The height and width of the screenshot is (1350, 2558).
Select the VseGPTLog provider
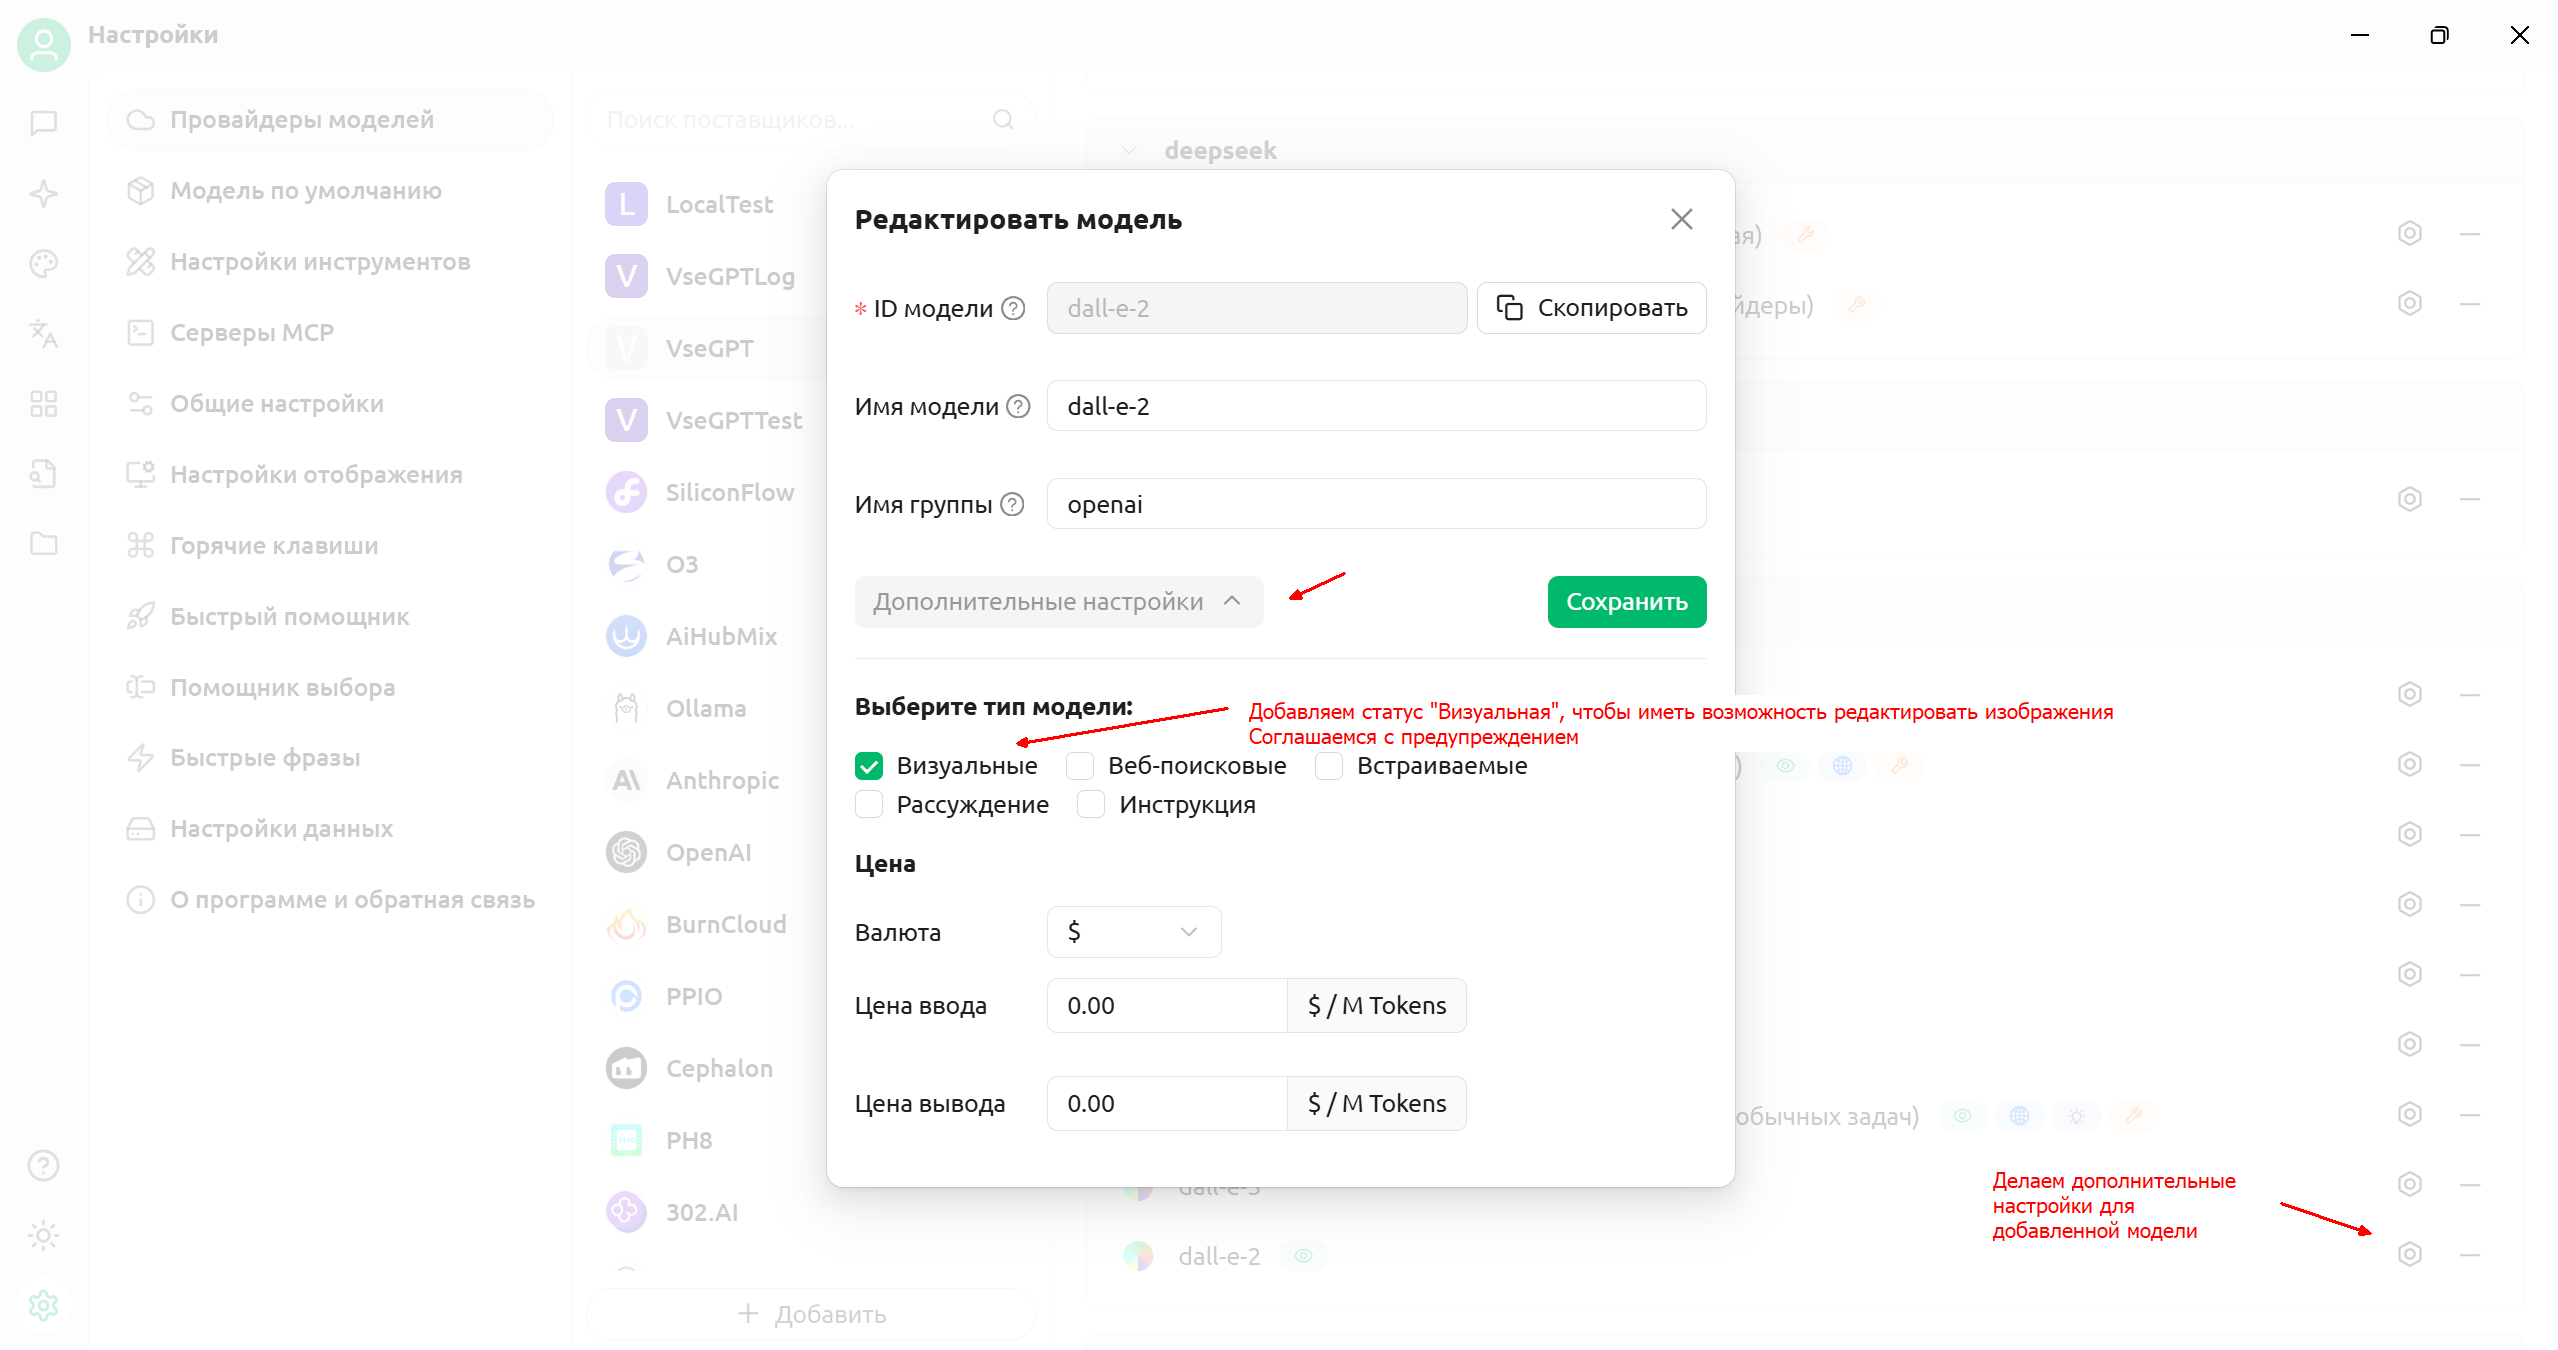click(x=706, y=277)
